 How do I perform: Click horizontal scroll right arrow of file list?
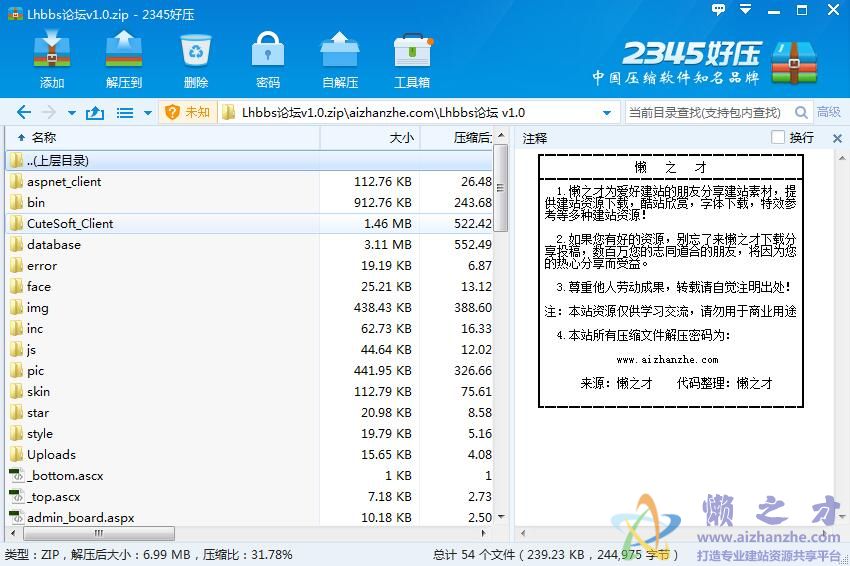[x=484, y=533]
